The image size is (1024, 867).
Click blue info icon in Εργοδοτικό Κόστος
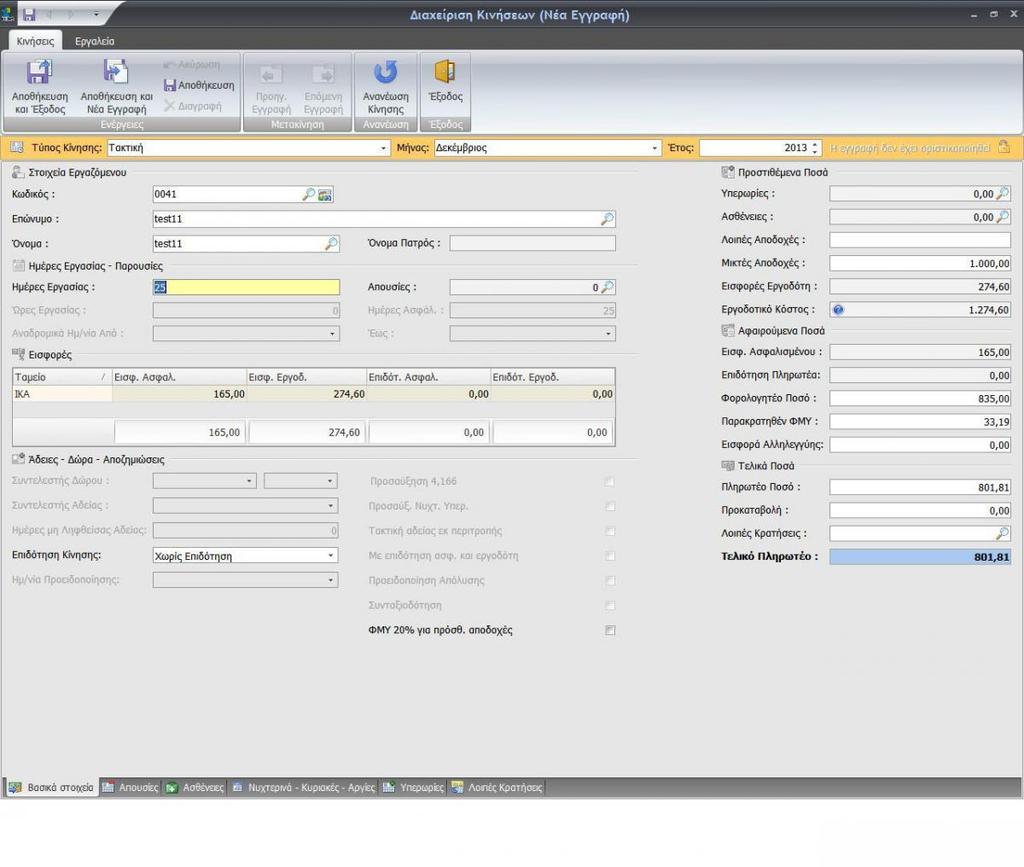pos(838,309)
